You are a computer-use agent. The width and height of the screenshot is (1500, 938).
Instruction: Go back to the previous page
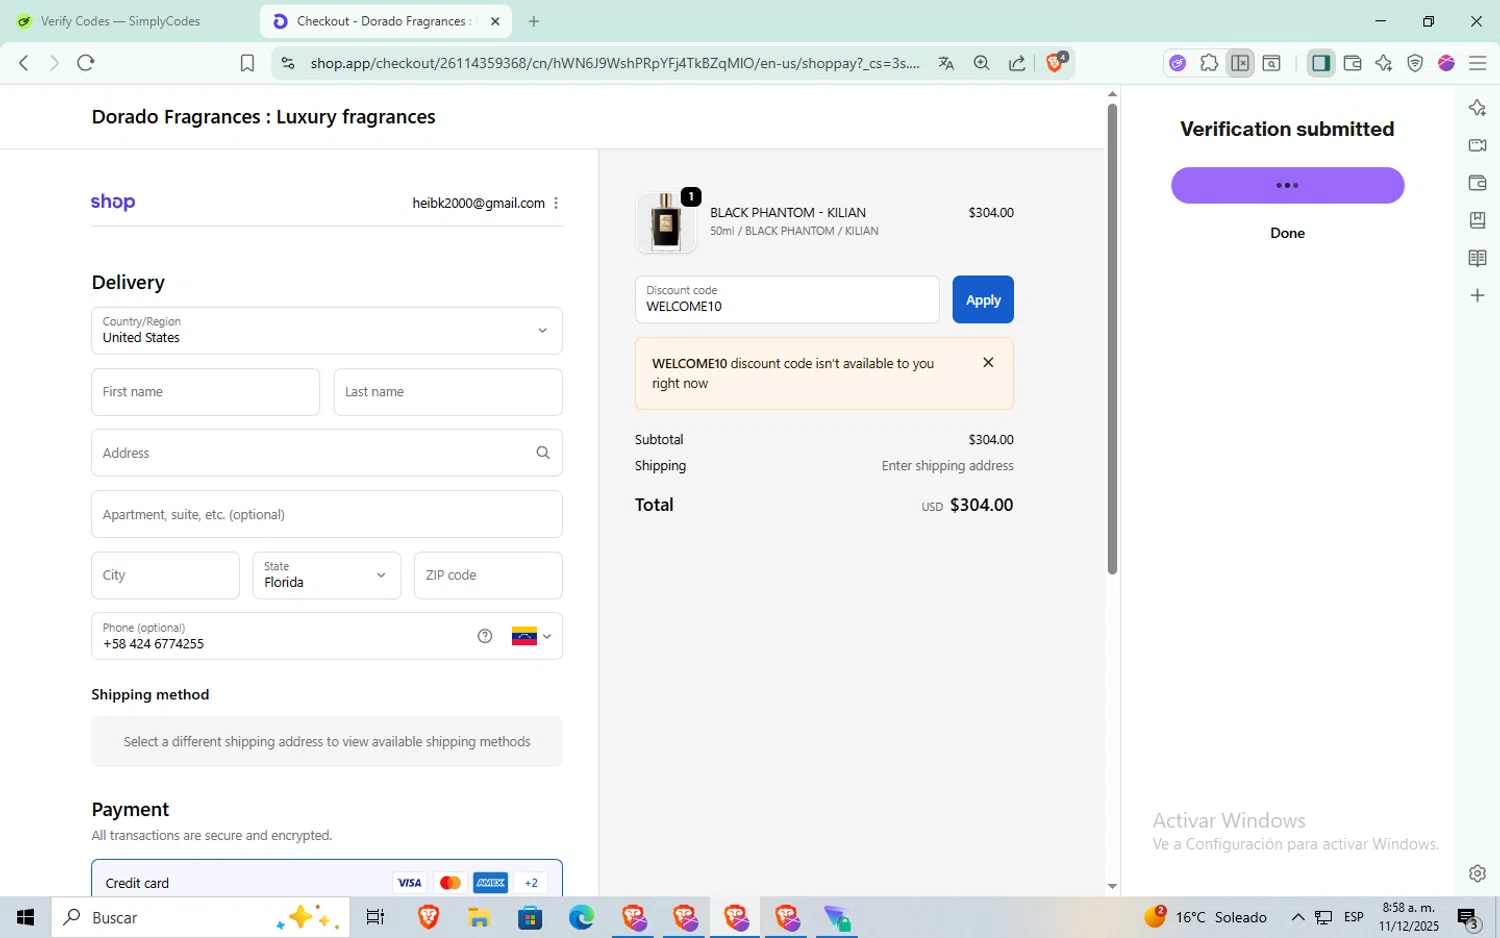[x=24, y=63]
